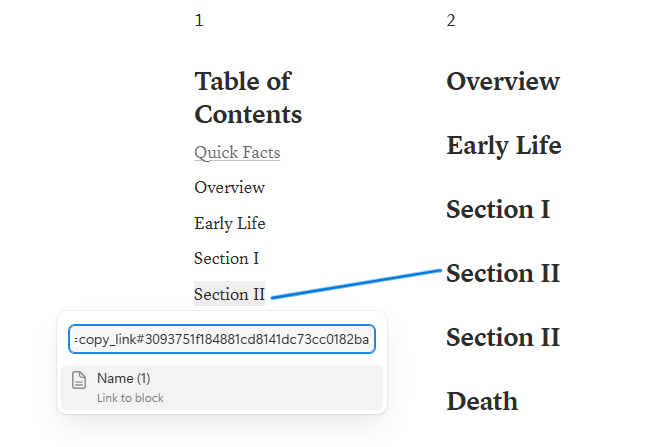Viewport: 660px width, 447px height.
Task: Click the column number 2 text
Action: point(451,20)
